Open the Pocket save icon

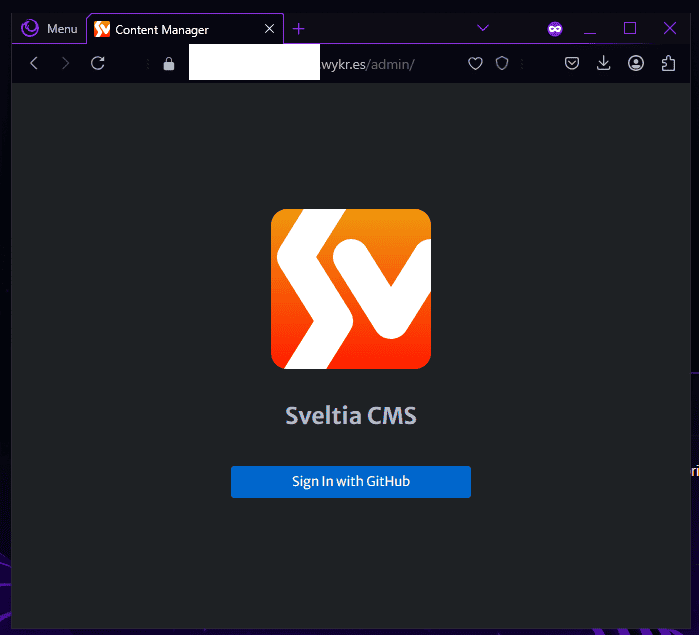coord(572,63)
